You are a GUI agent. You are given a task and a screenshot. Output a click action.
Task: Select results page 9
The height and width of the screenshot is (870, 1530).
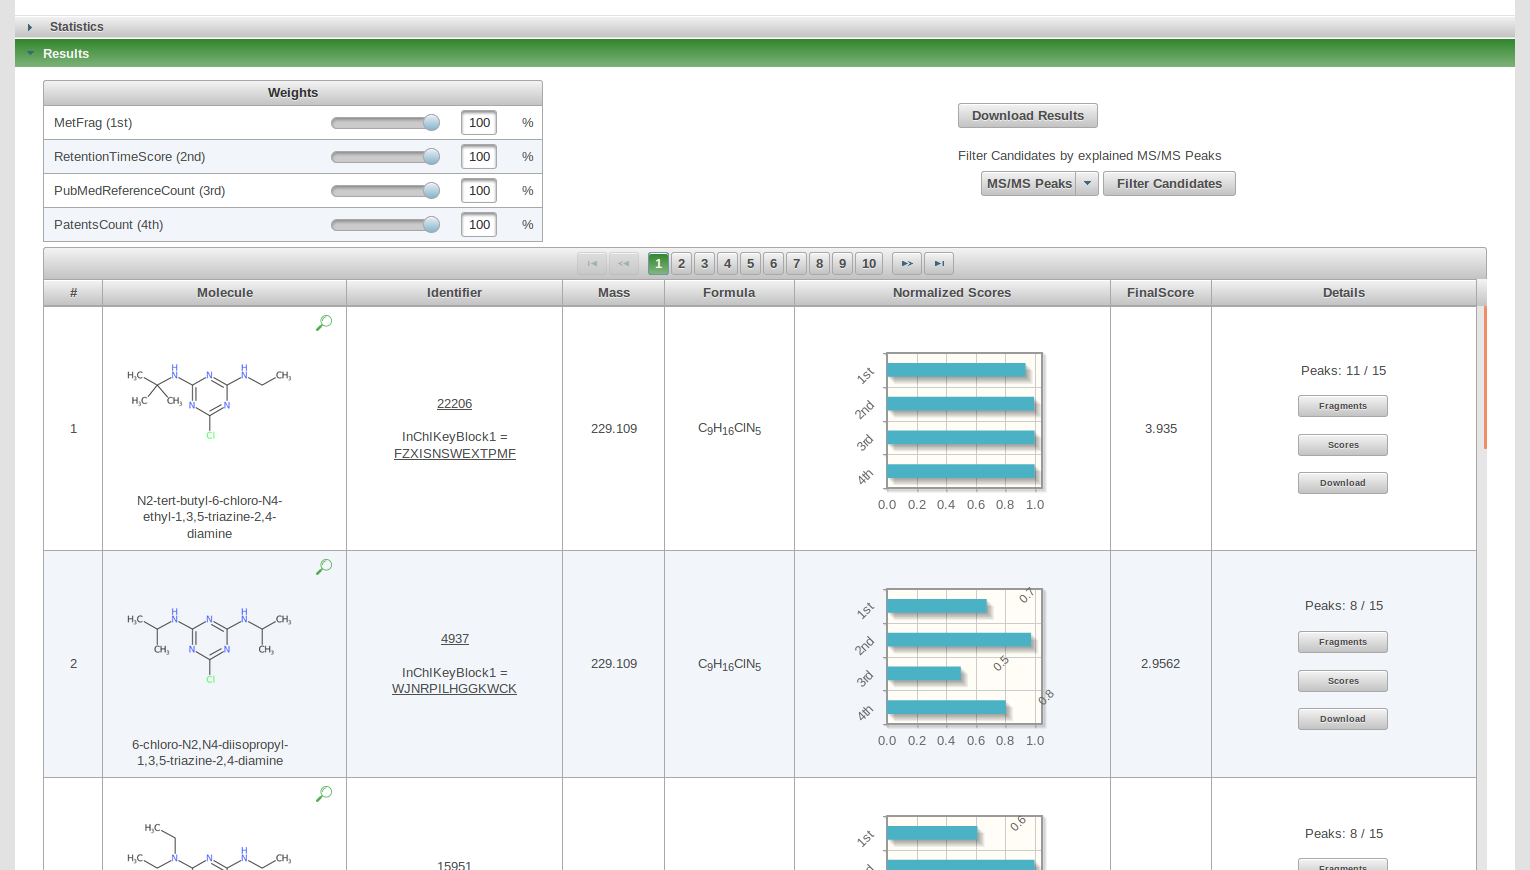(x=842, y=263)
